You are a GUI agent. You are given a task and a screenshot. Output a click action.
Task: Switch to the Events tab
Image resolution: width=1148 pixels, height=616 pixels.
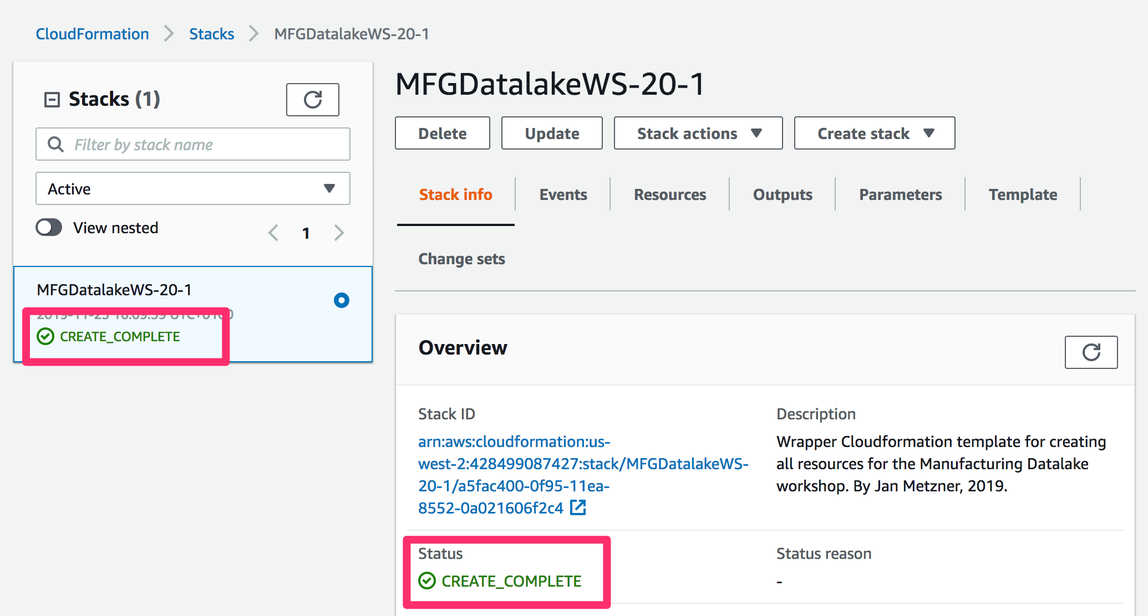pyautogui.click(x=563, y=195)
